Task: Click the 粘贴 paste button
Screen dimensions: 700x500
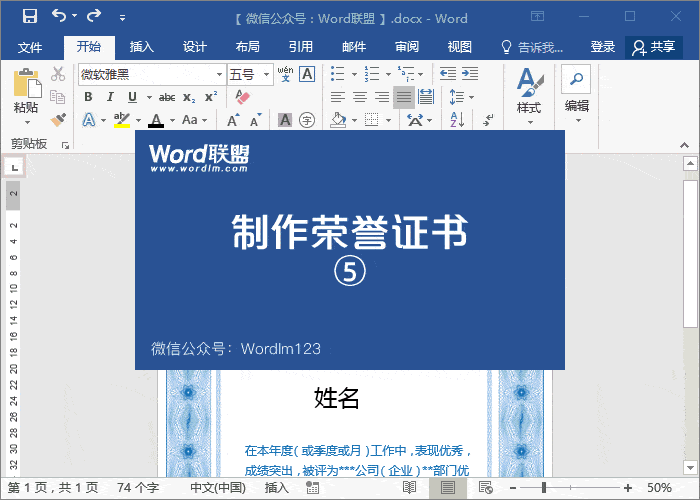Action: click(x=27, y=89)
